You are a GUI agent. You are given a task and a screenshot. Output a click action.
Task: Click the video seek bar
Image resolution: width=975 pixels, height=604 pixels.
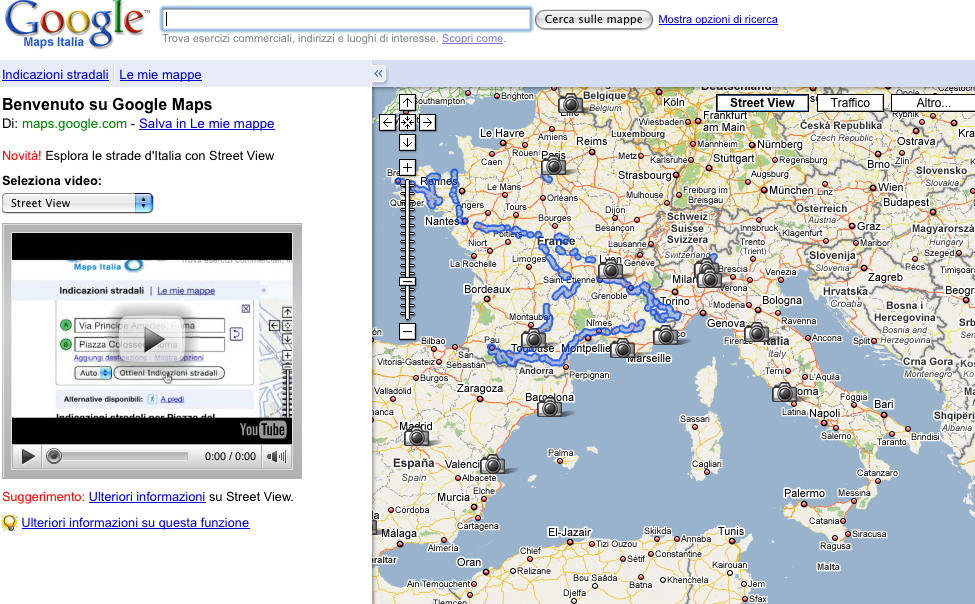116,457
